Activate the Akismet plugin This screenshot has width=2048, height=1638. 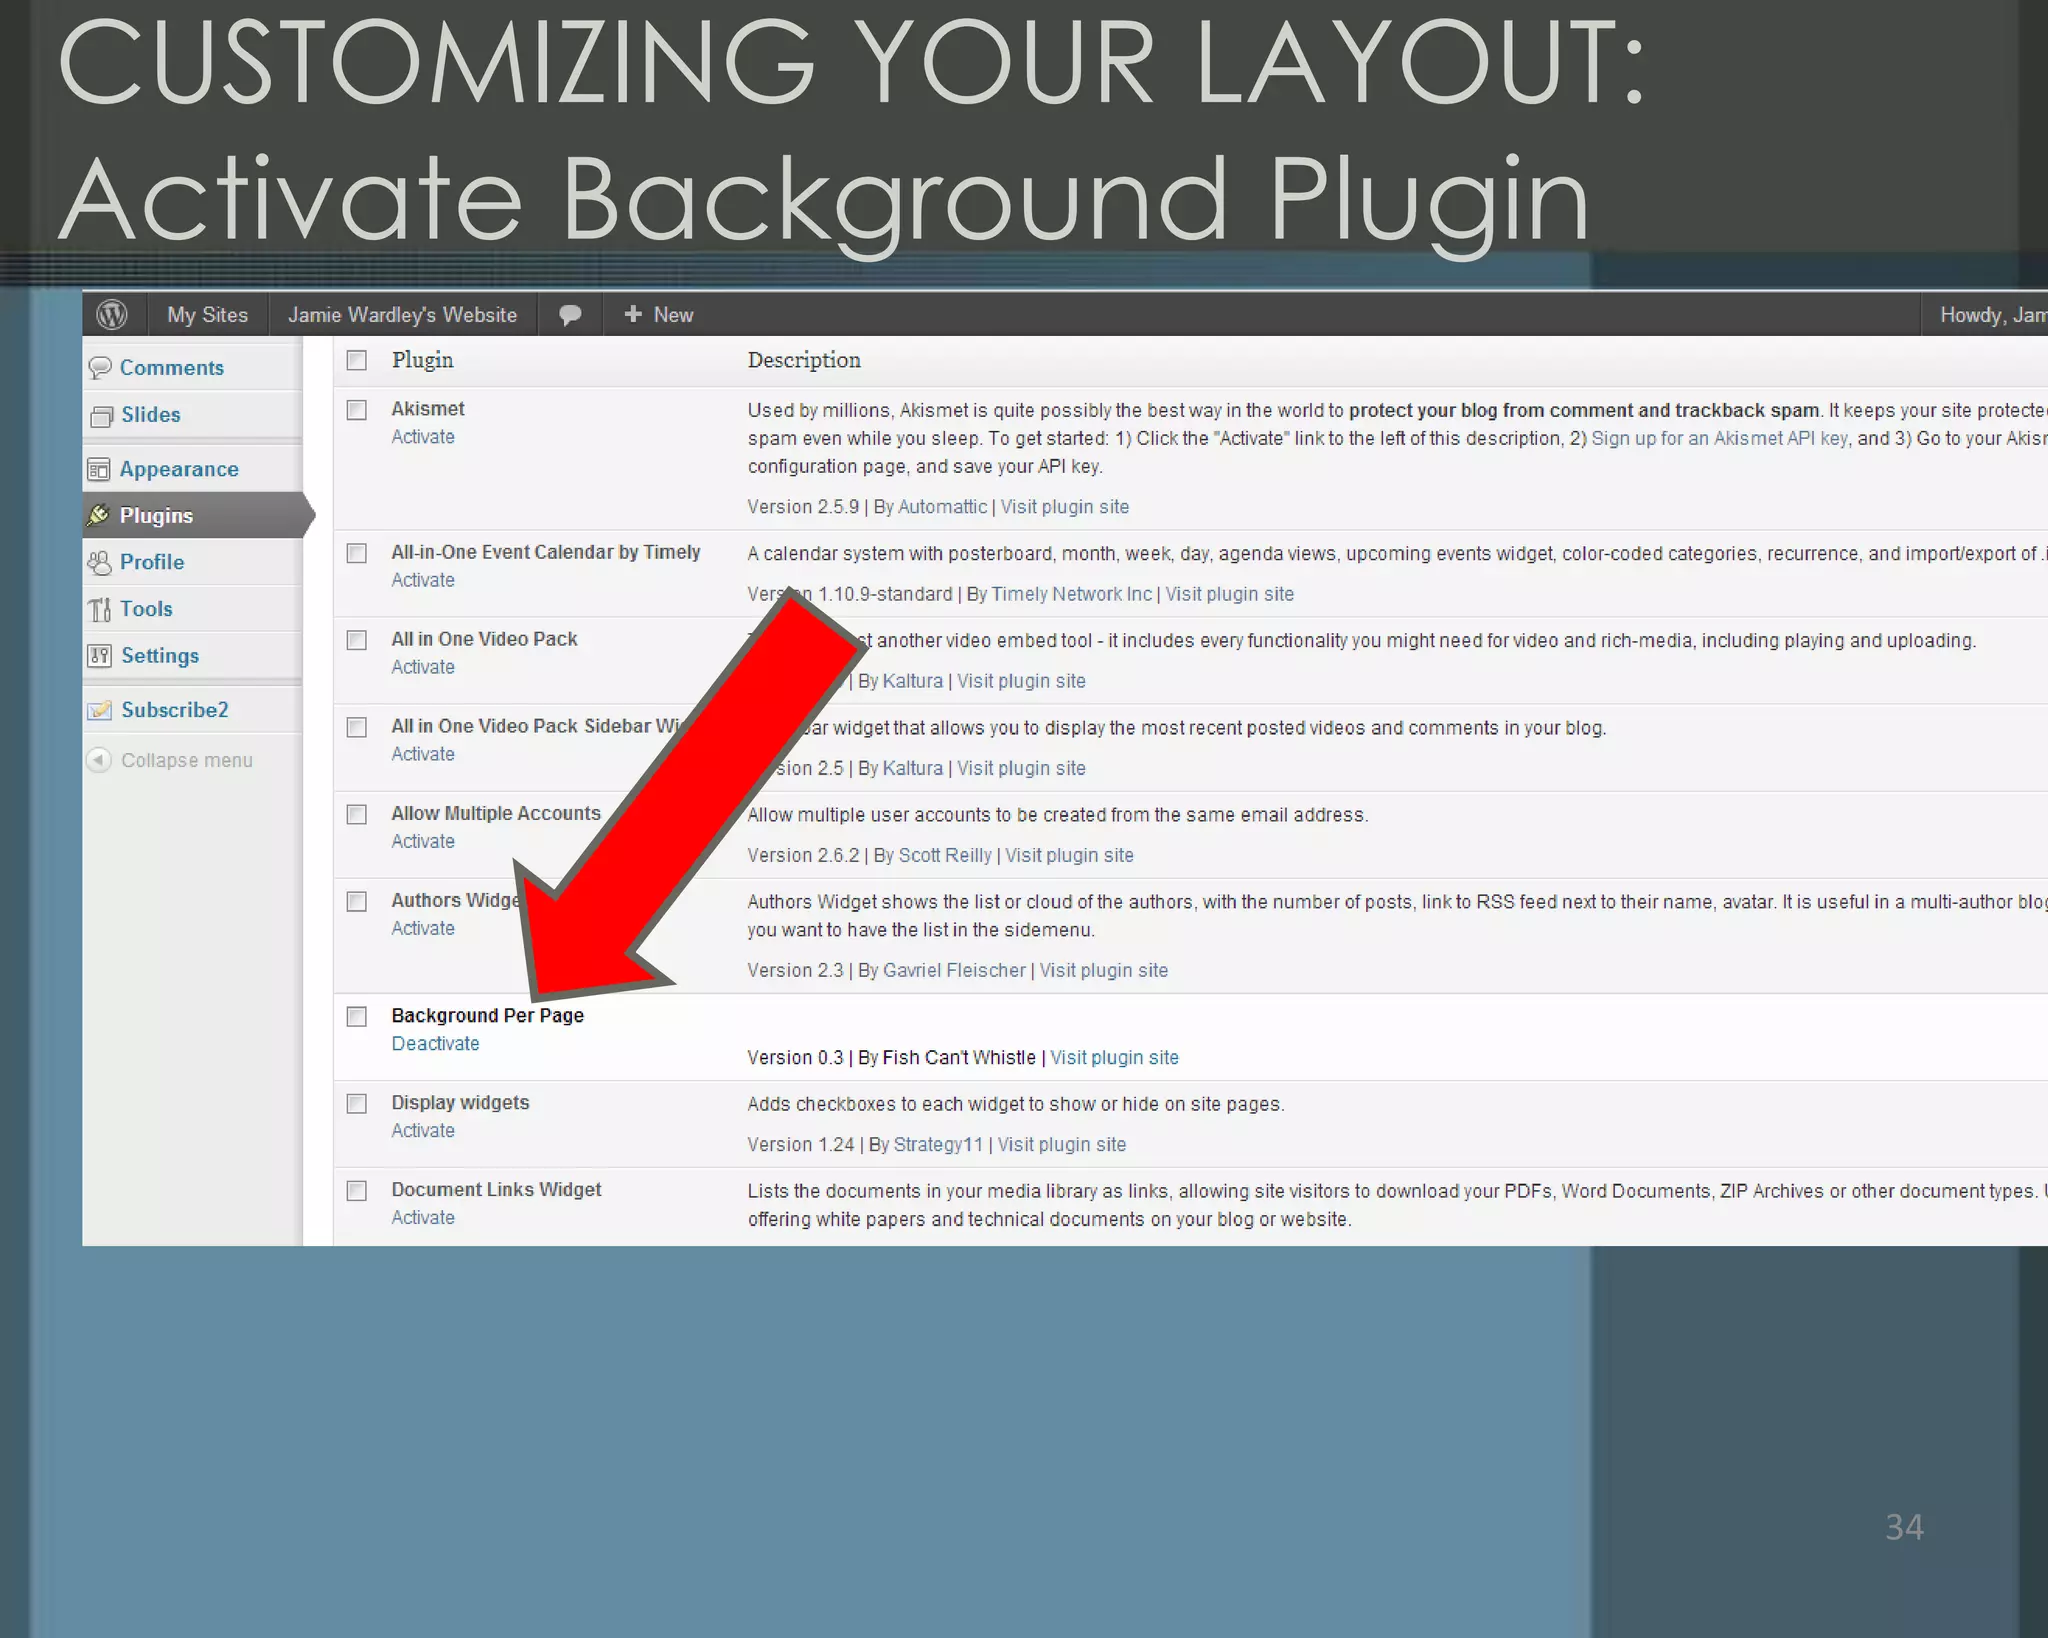point(423,437)
